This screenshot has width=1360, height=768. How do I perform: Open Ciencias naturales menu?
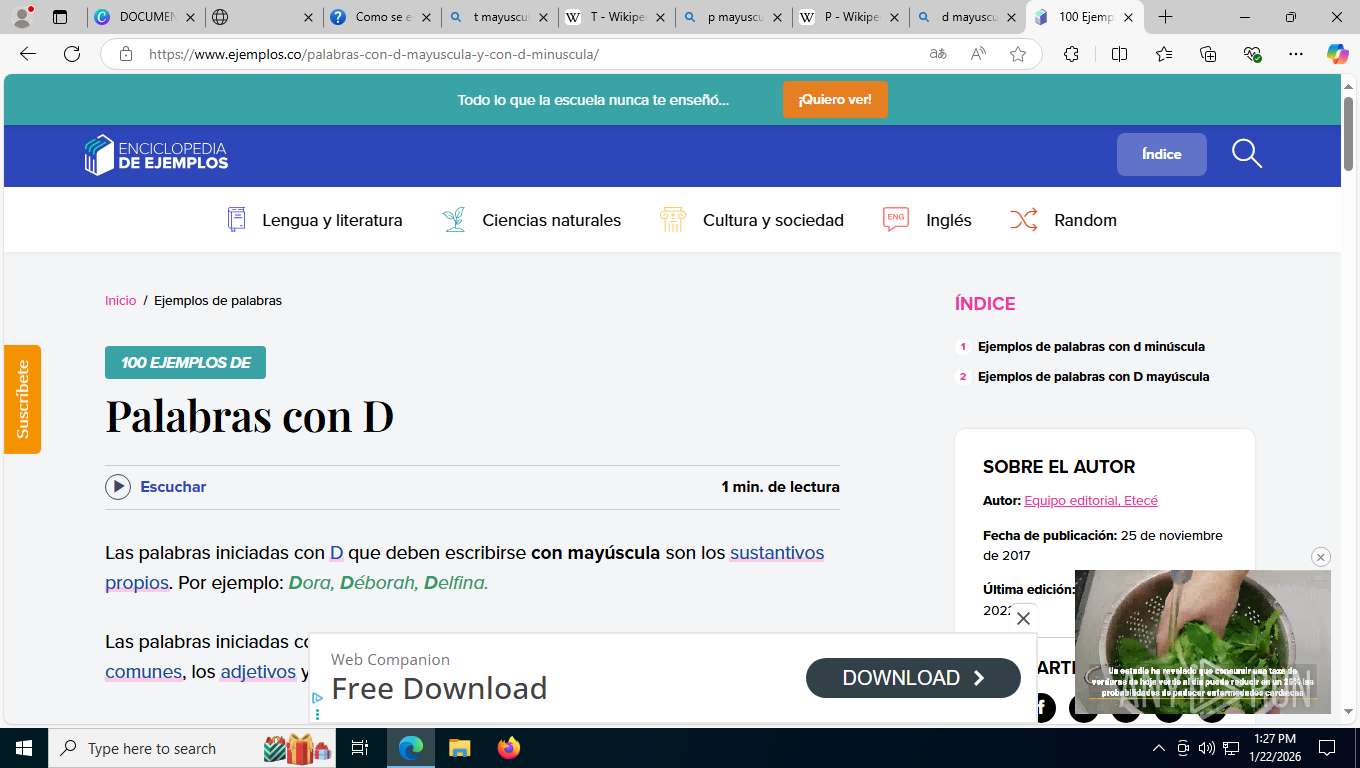531,220
